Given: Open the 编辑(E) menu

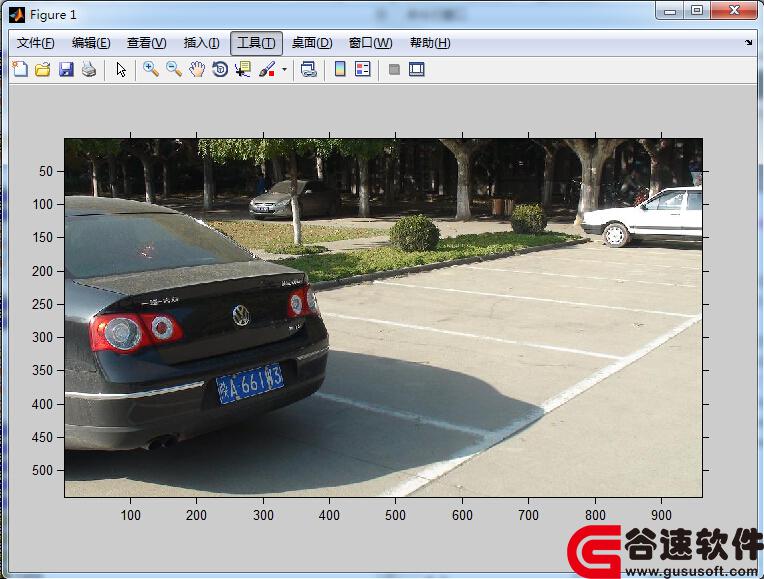Looking at the screenshot, I should (91, 43).
